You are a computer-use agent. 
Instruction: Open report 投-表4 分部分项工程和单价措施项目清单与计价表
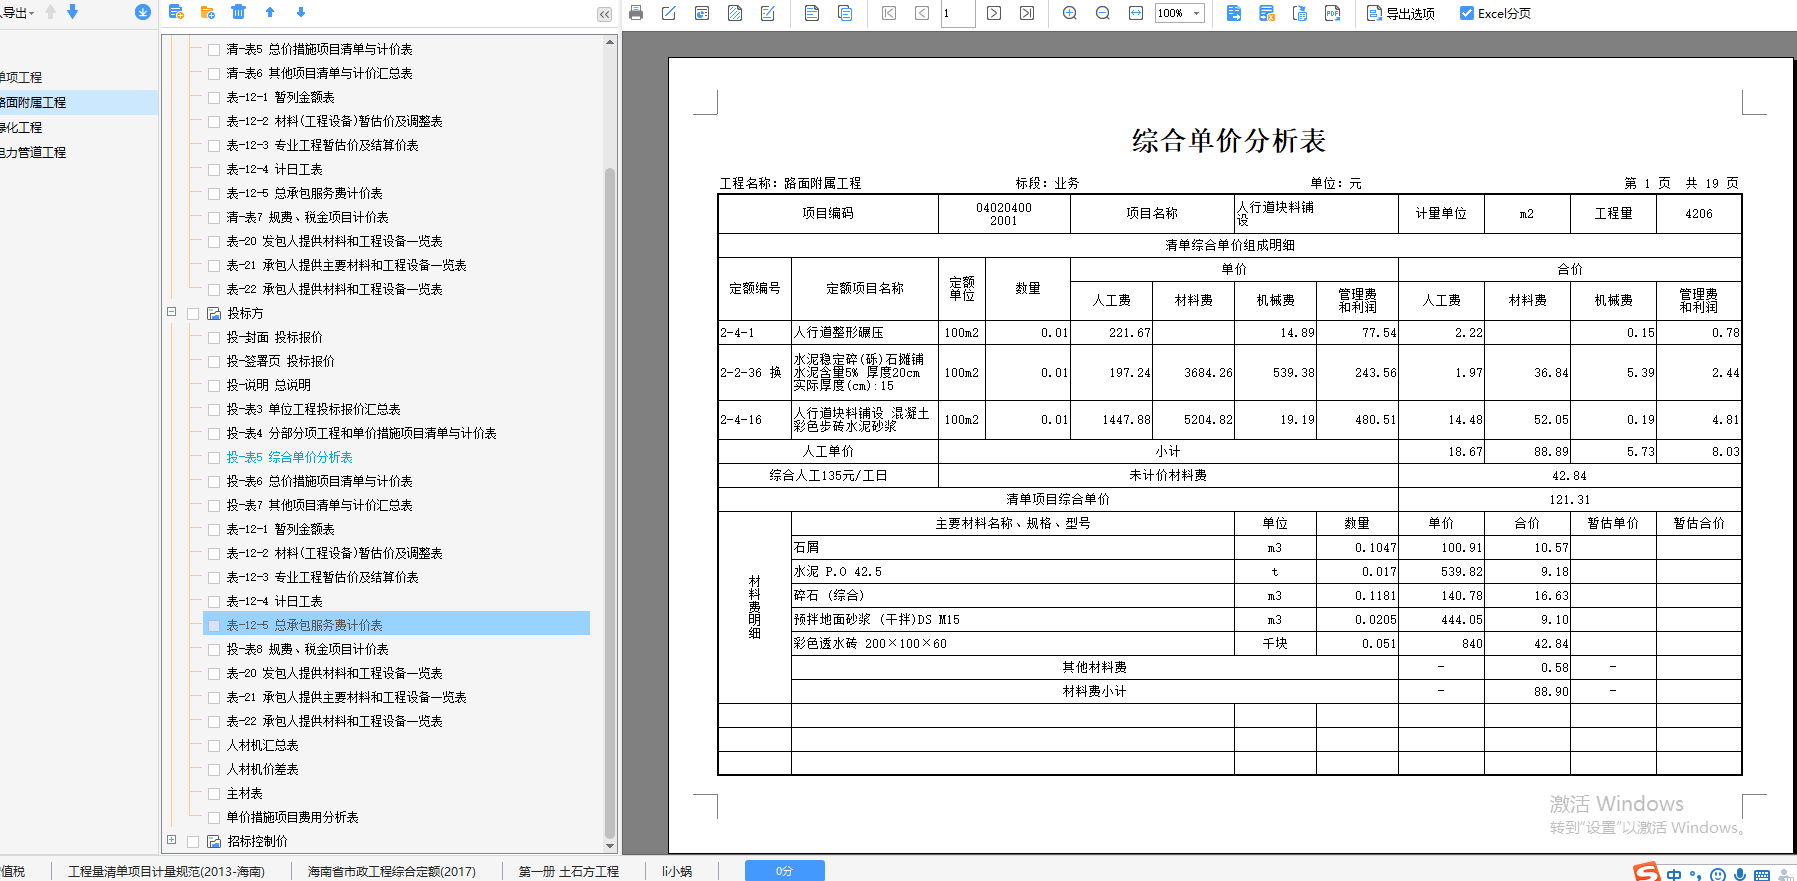361,433
